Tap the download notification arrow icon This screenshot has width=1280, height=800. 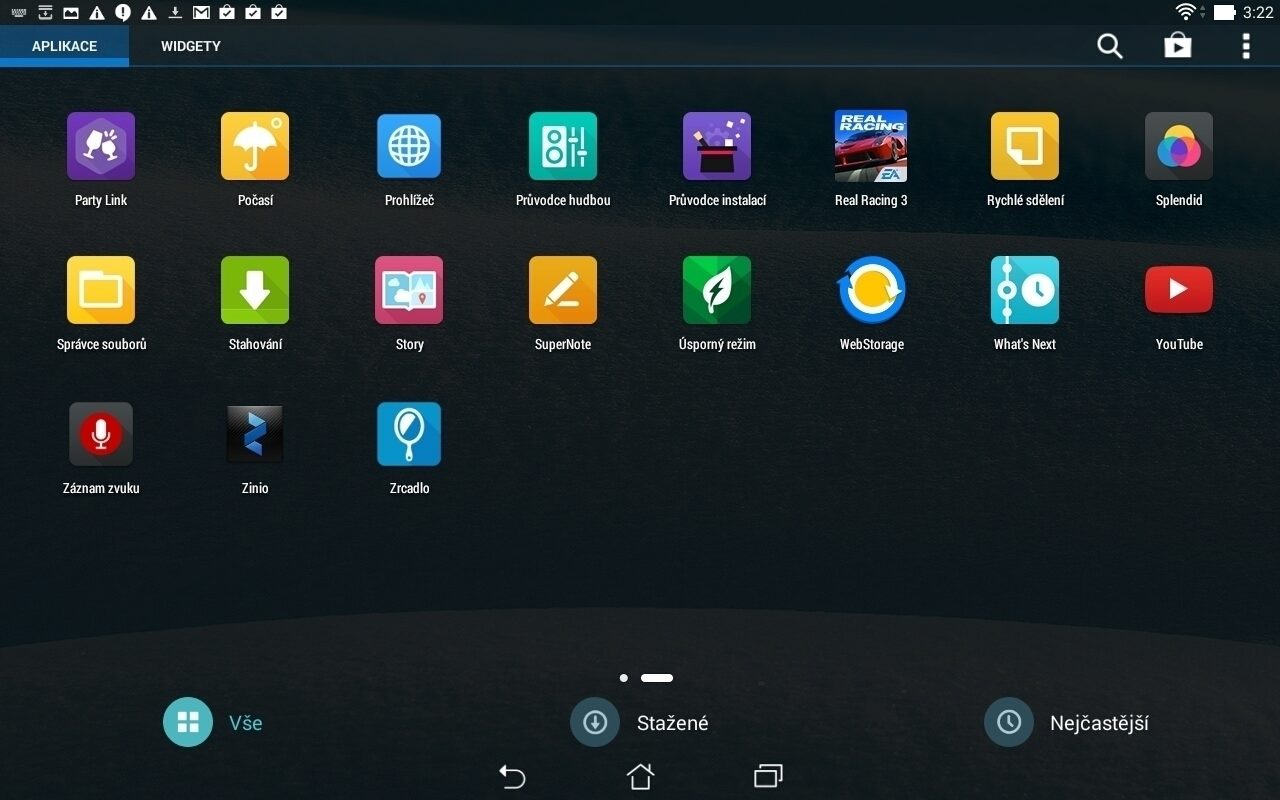pos(175,13)
